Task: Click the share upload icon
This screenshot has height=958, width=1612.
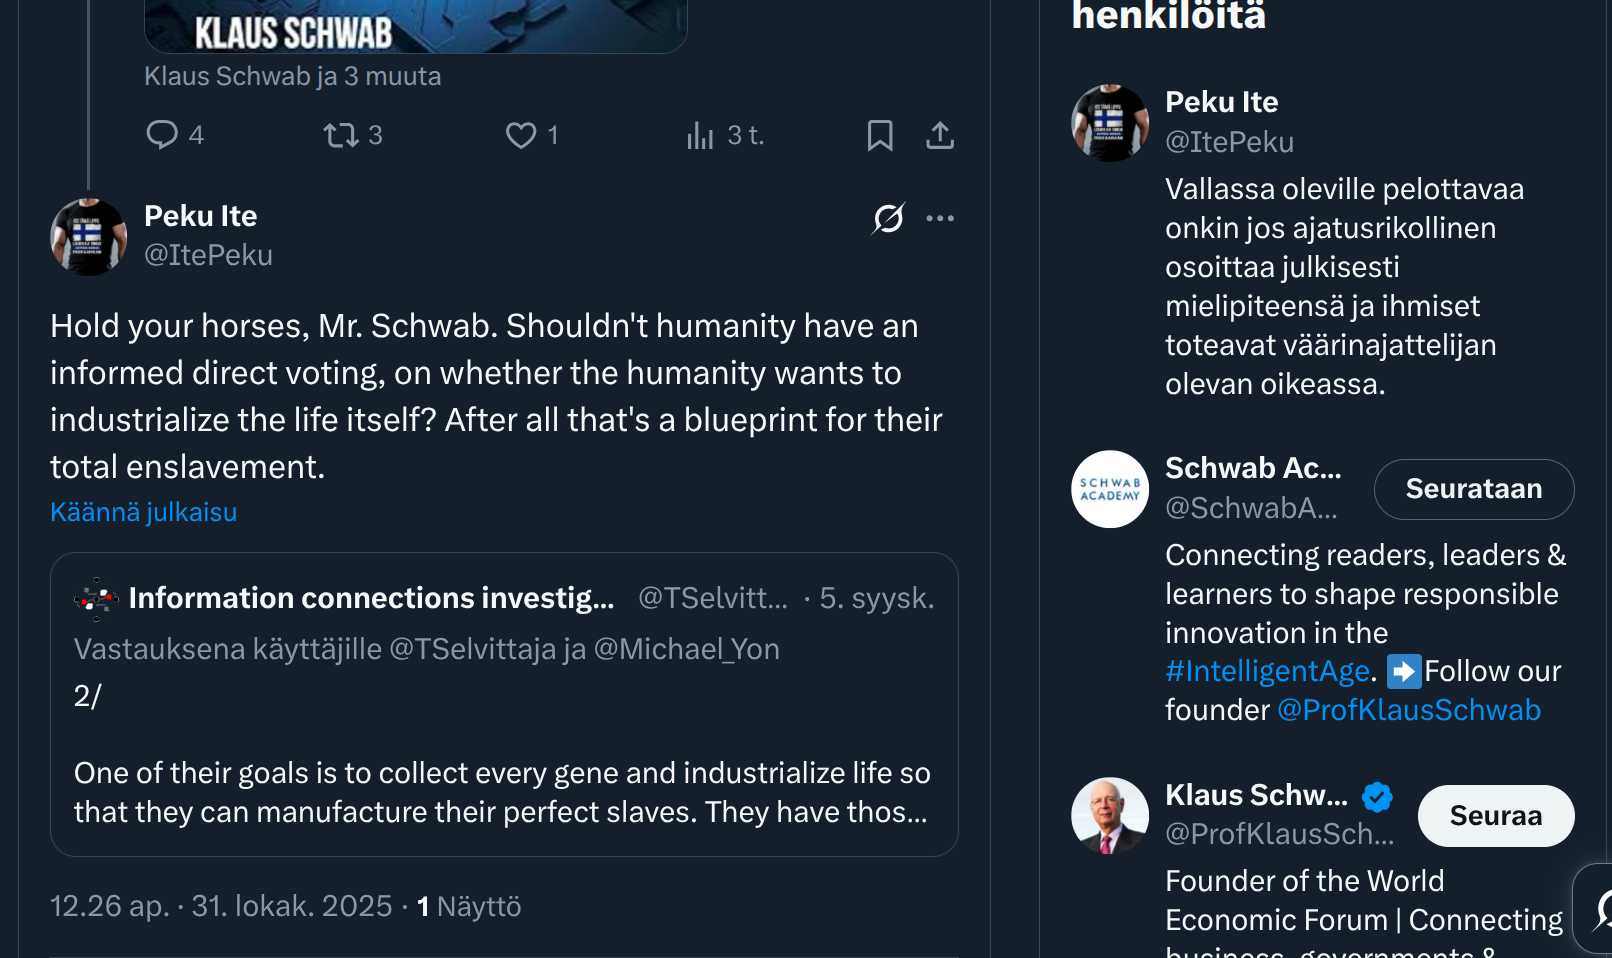Action: coord(940,135)
